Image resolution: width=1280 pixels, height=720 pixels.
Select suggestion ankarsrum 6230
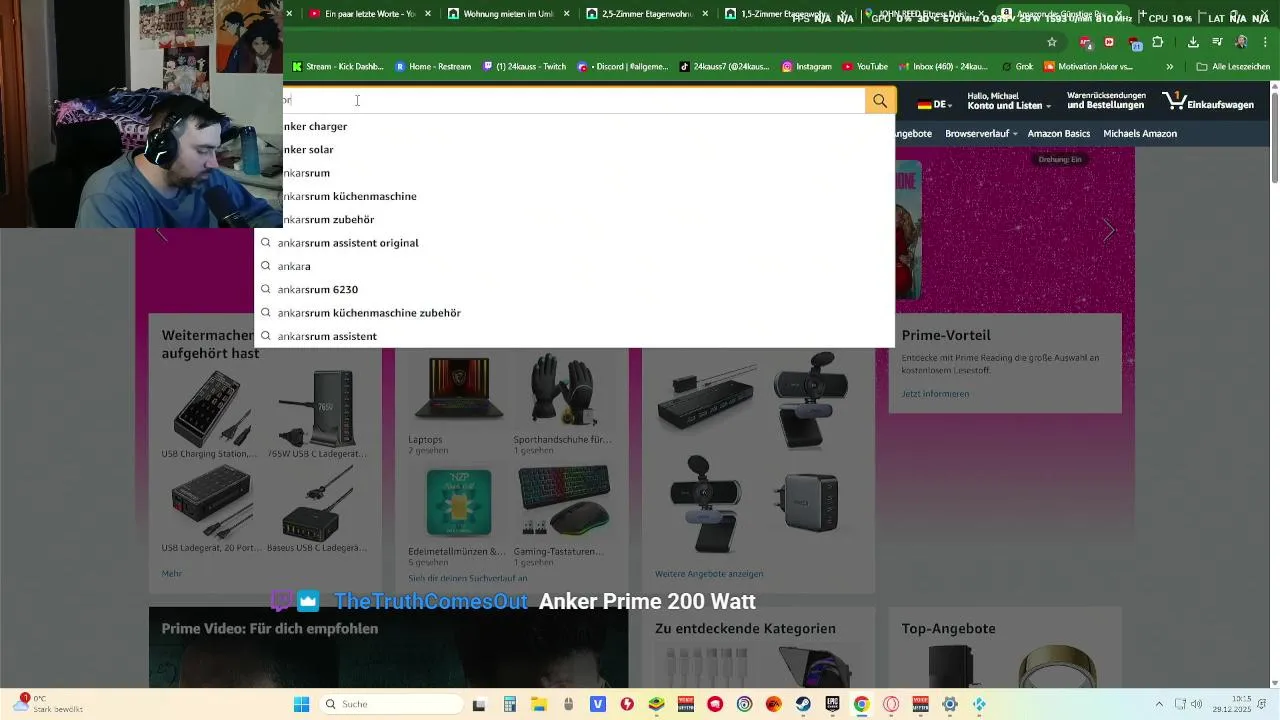tap(575, 289)
